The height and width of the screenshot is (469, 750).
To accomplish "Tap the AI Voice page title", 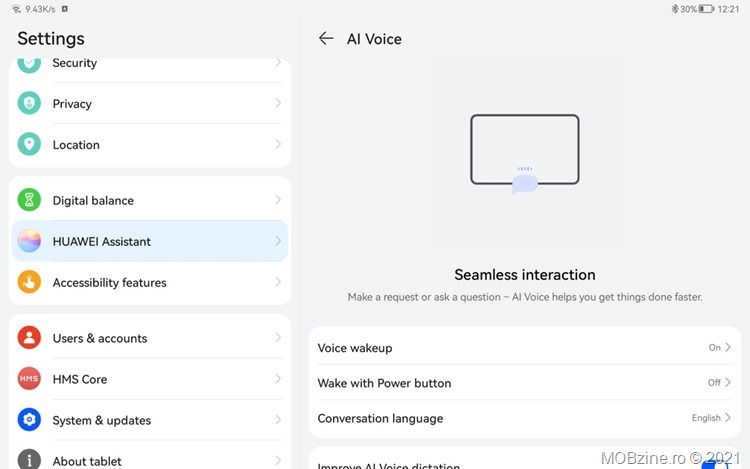I will click(x=374, y=39).
